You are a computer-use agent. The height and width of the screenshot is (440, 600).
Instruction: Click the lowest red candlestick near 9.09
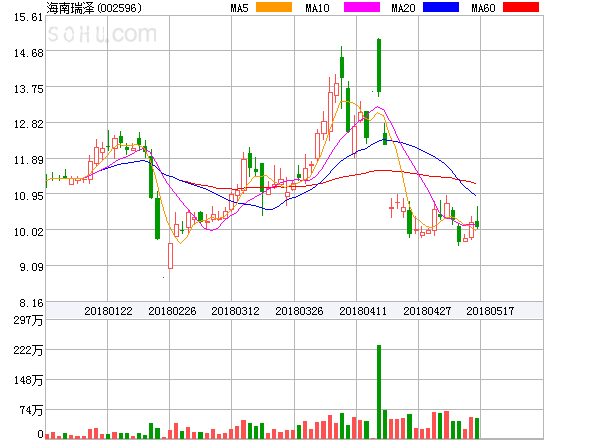pos(170,256)
